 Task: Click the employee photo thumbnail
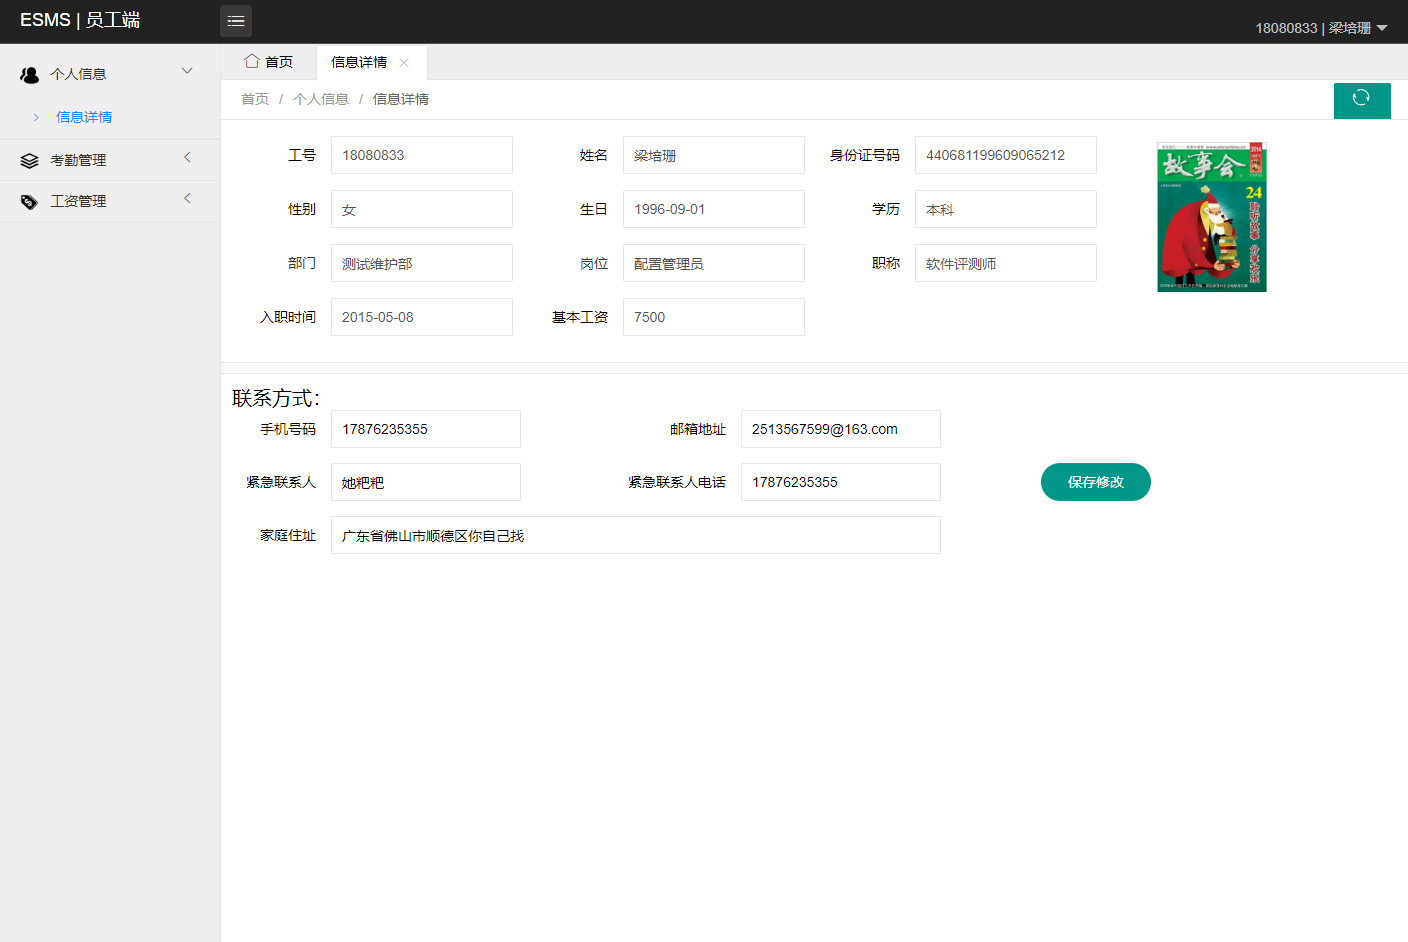(x=1211, y=217)
